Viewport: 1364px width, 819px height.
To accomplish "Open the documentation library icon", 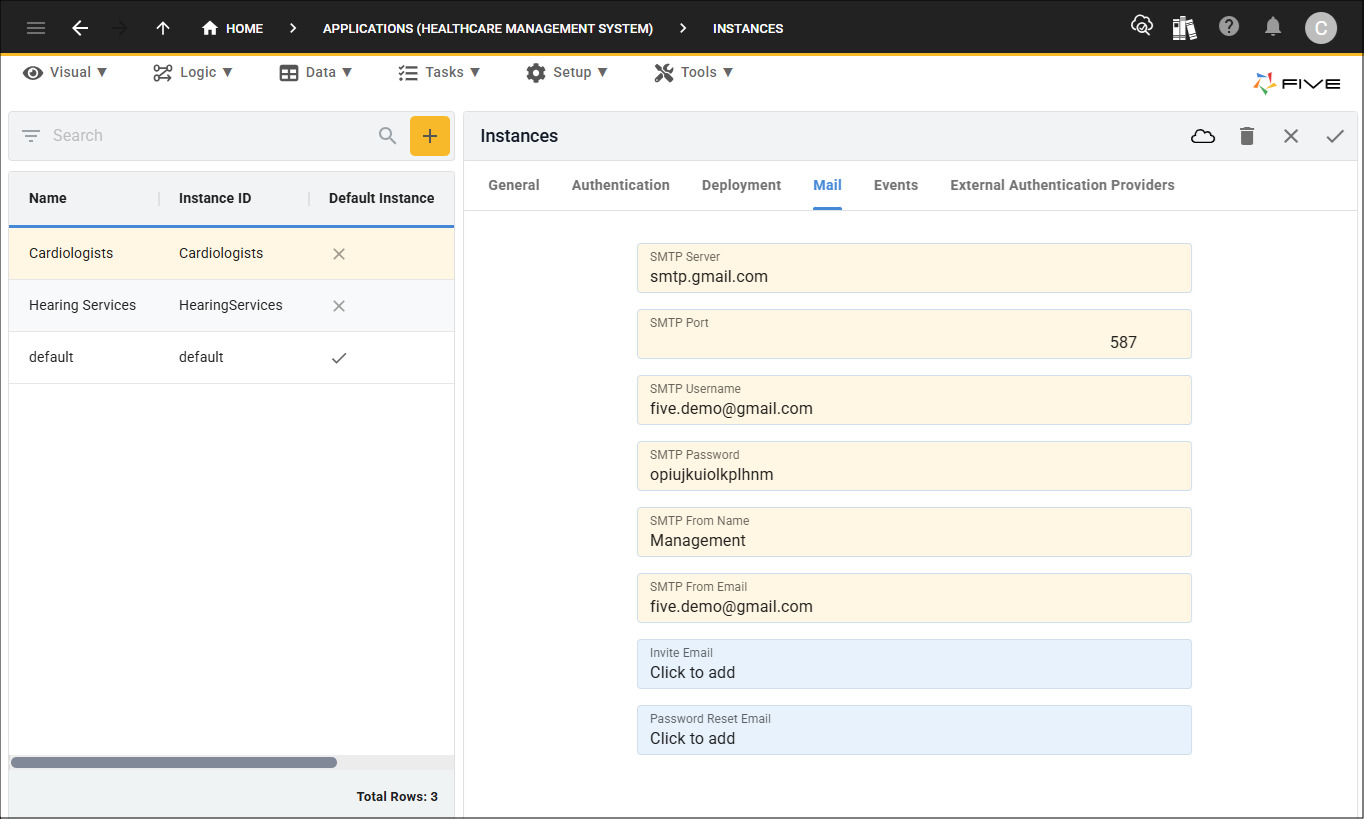I will point(1184,27).
